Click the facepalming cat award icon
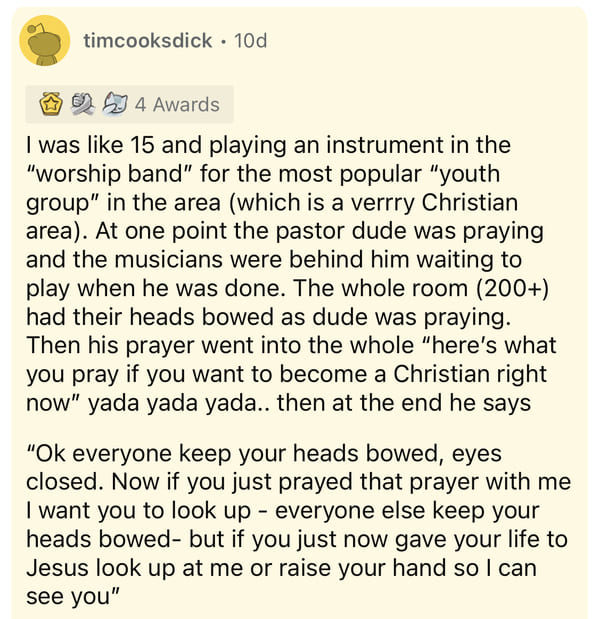This screenshot has height=619, width=599. point(115,104)
